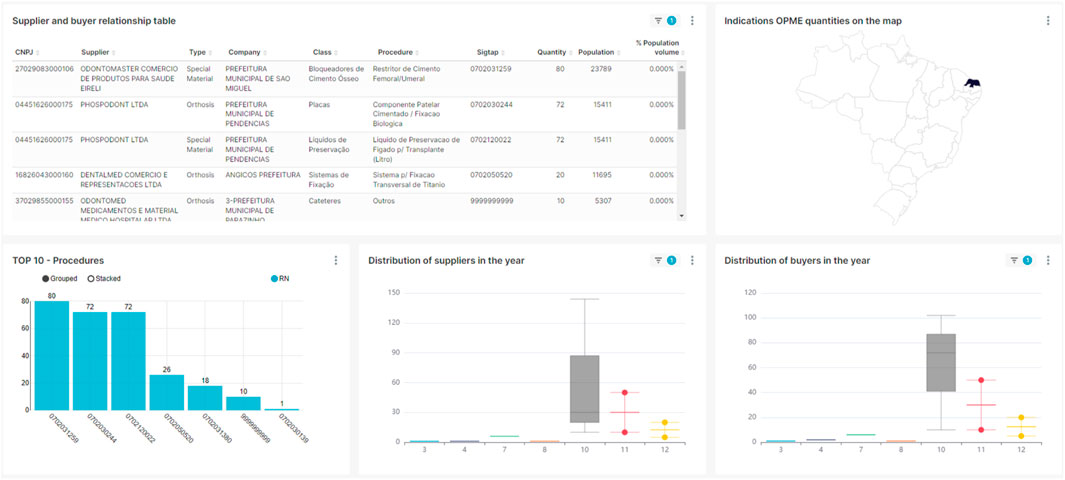This screenshot has width=1065, height=480.
Task: Click x-axis label 0702030139 in procedures chart
Action: 294,428
